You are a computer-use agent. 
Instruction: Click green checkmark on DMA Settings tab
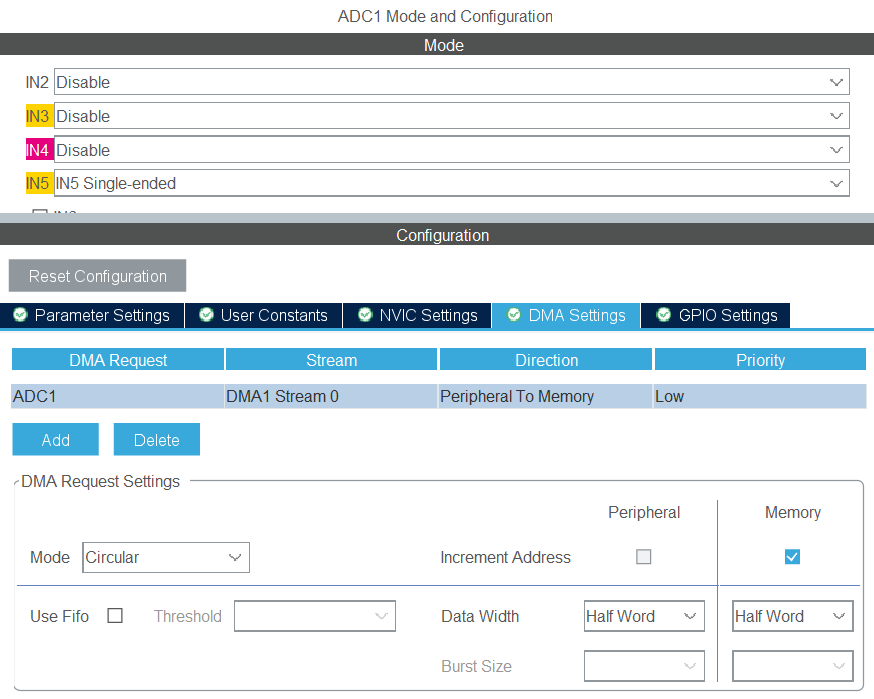[514, 315]
